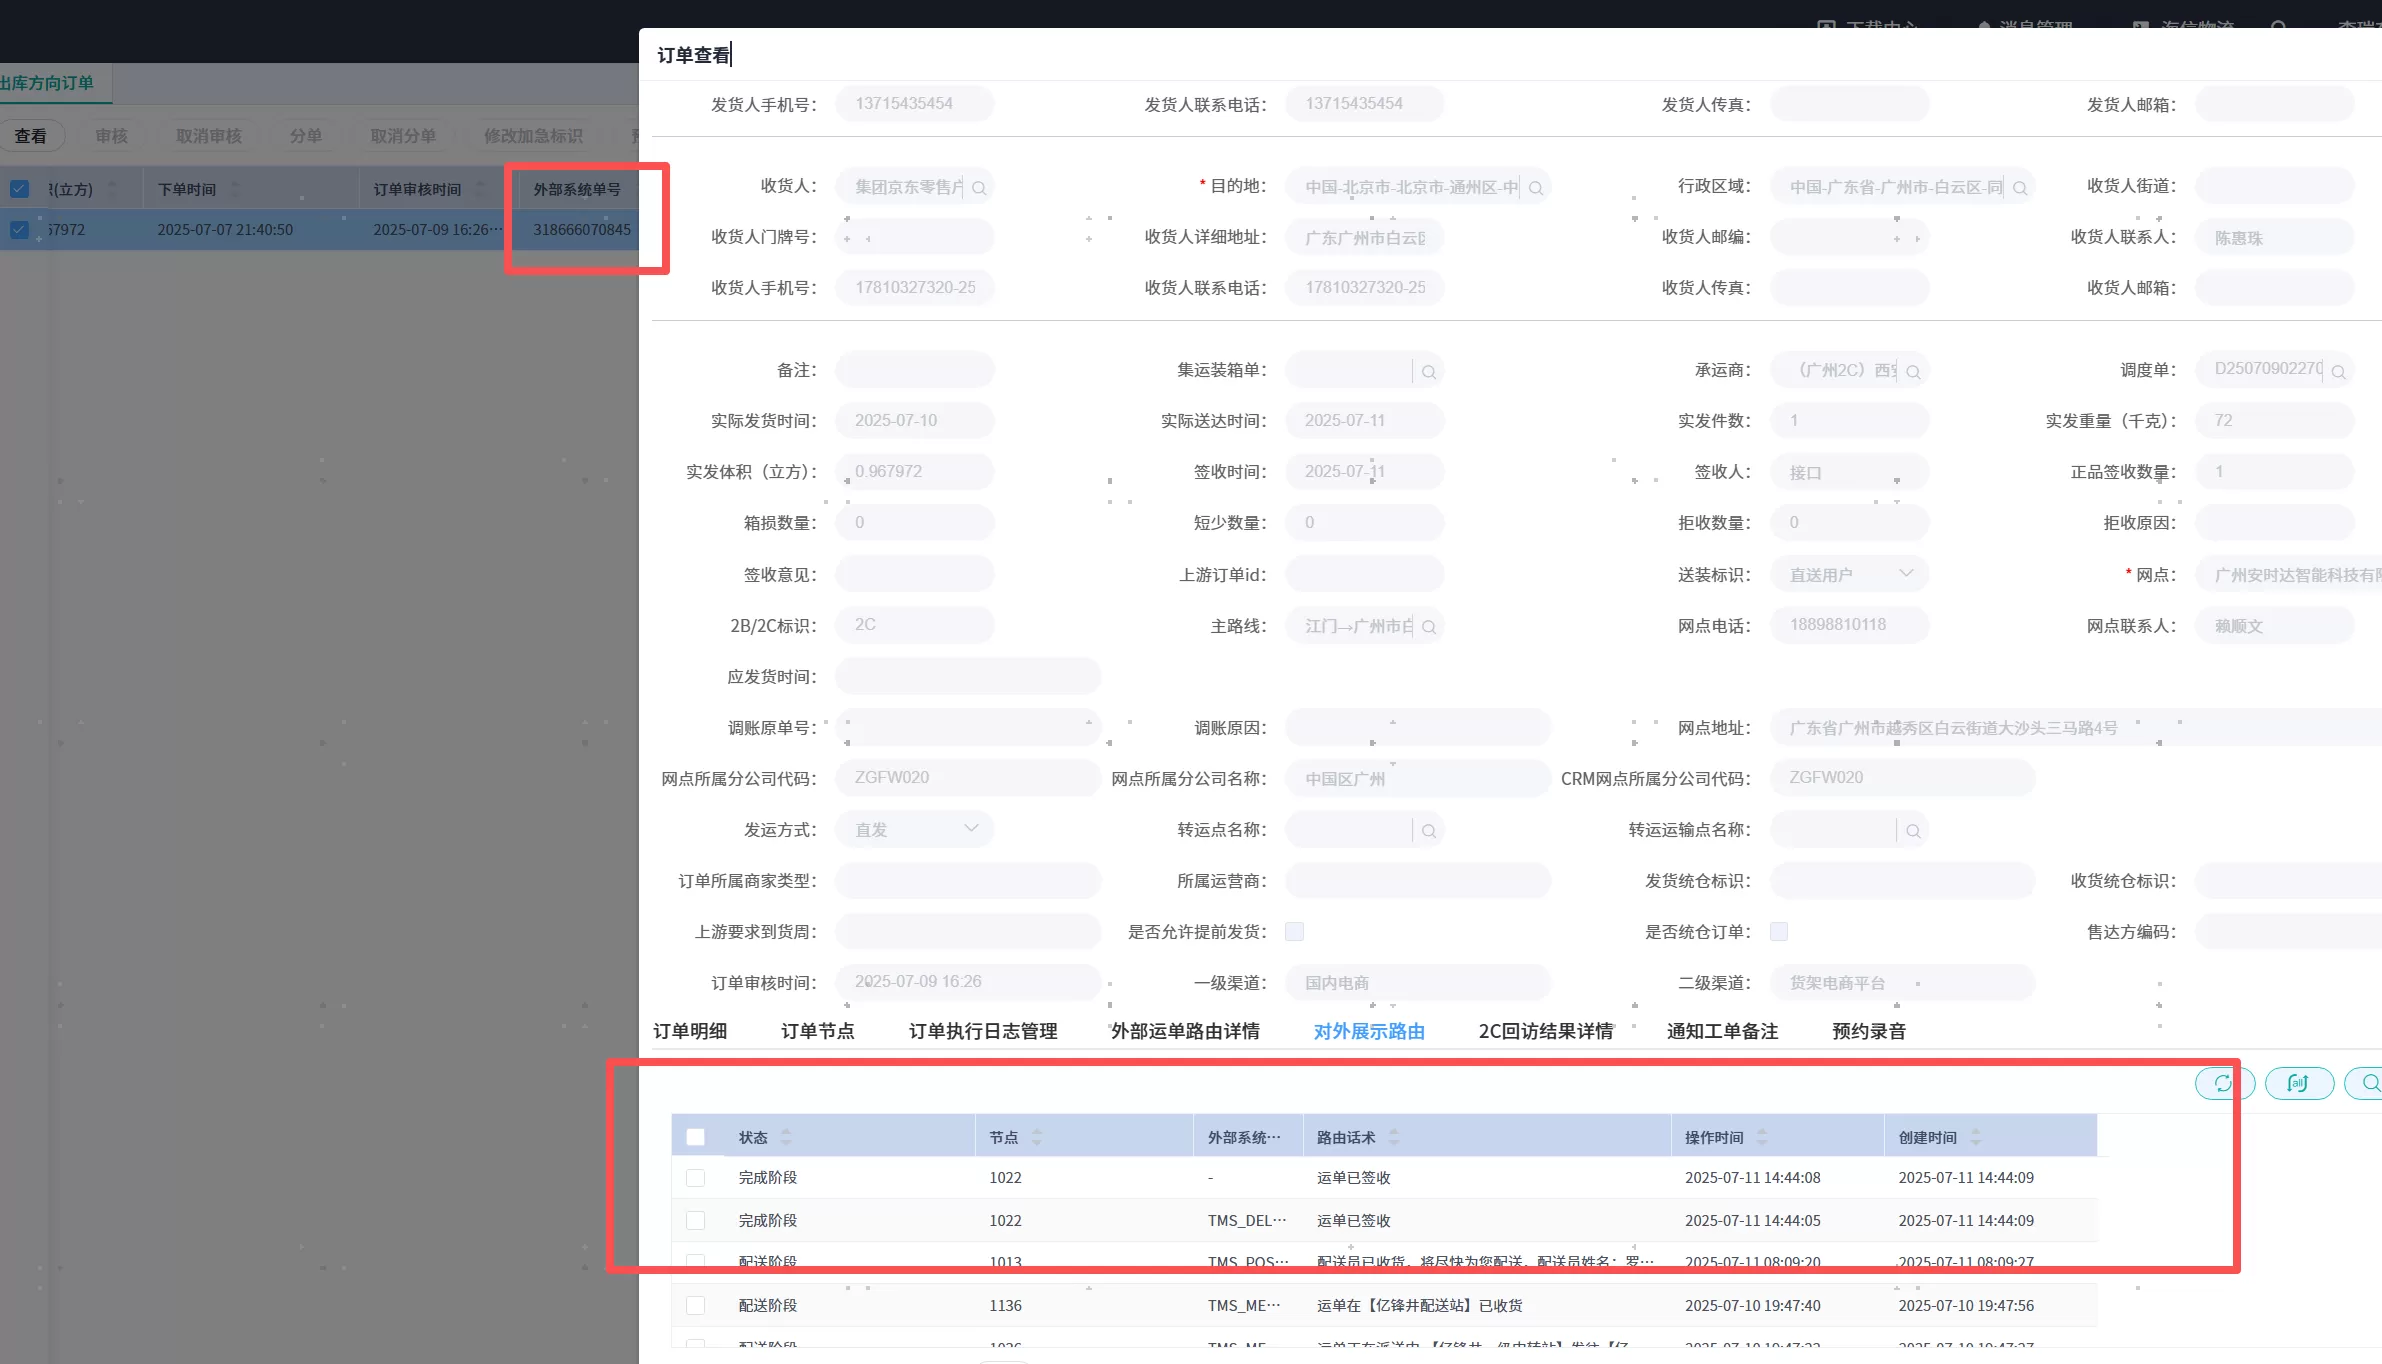Sort by the 创建时间 column arrows
2382x1364 pixels.
[1975, 1137]
